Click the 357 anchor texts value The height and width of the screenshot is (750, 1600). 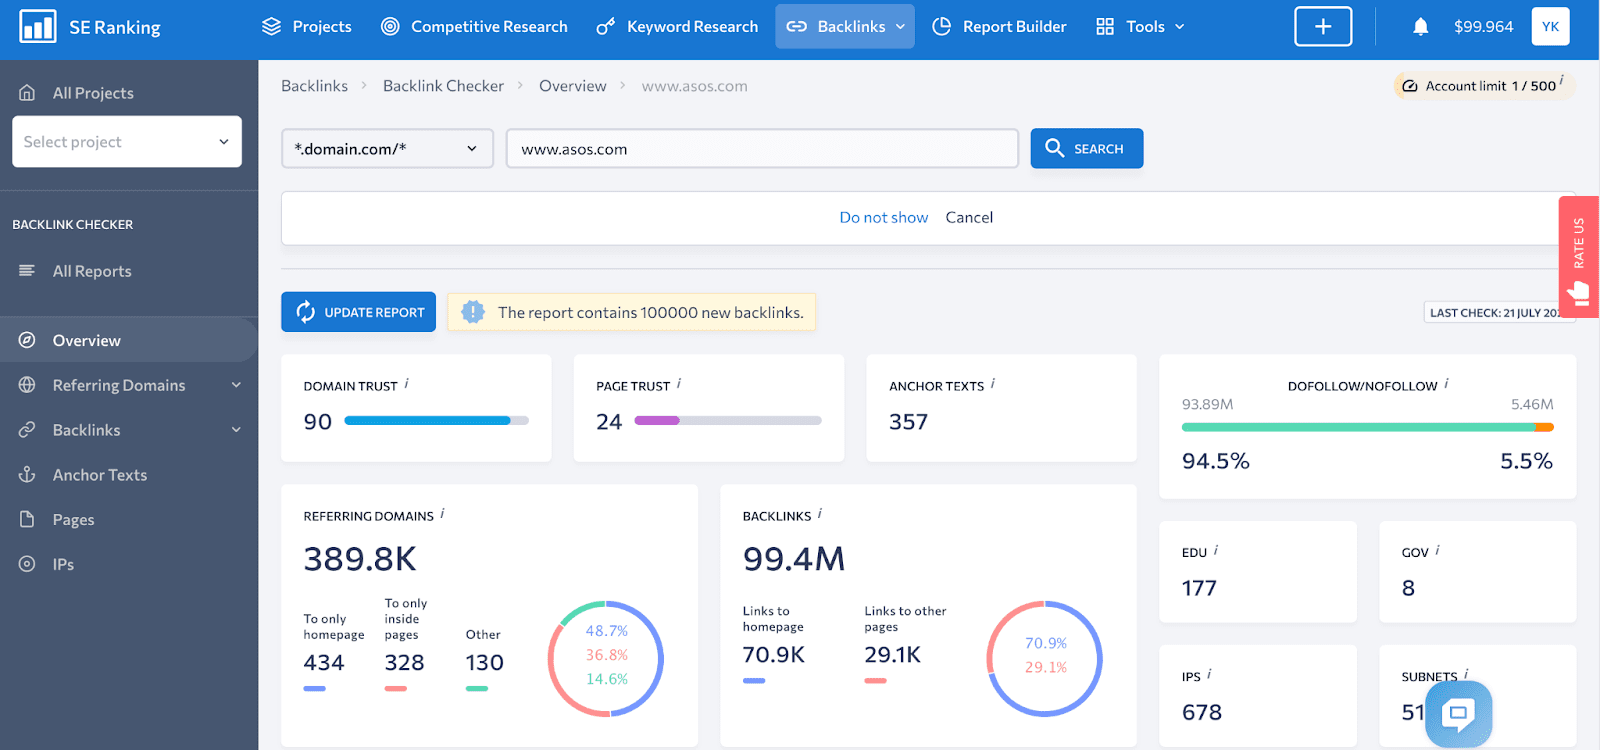tap(908, 422)
